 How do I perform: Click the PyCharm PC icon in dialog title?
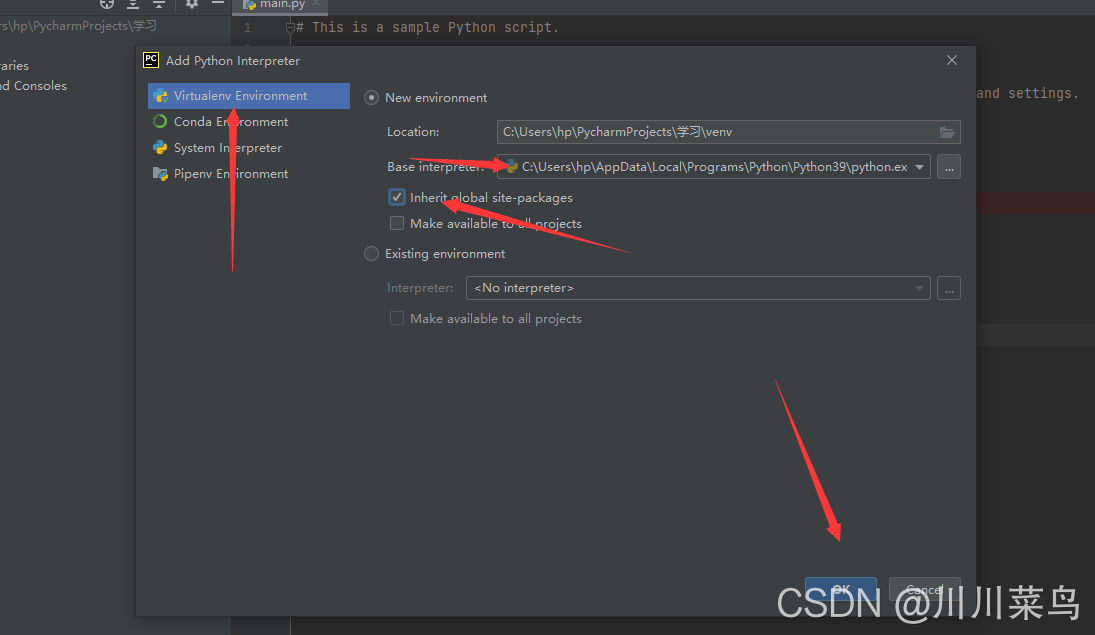click(151, 60)
